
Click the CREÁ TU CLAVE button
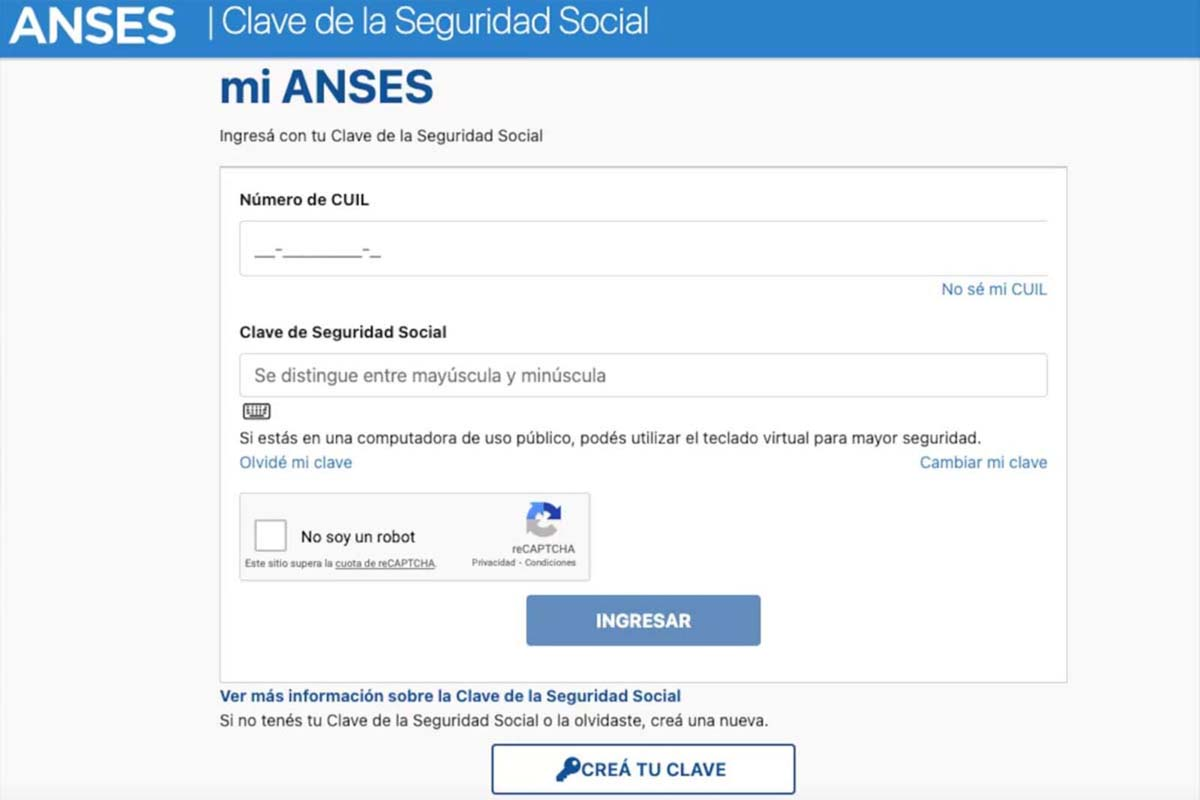[x=643, y=769]
